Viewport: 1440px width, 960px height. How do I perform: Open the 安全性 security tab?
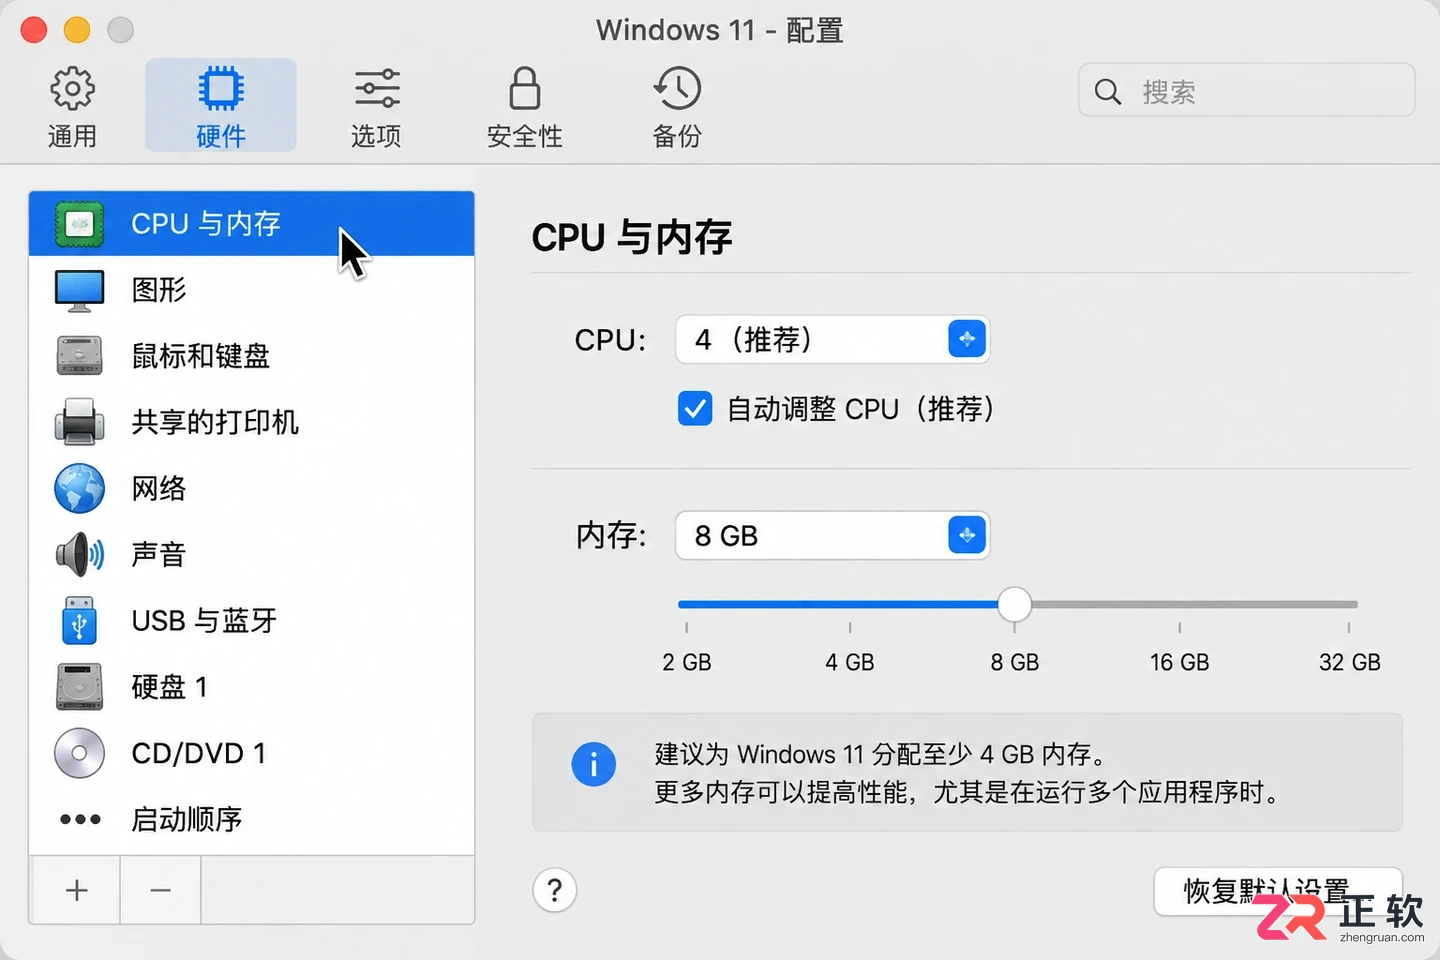(x=525, y=107)
